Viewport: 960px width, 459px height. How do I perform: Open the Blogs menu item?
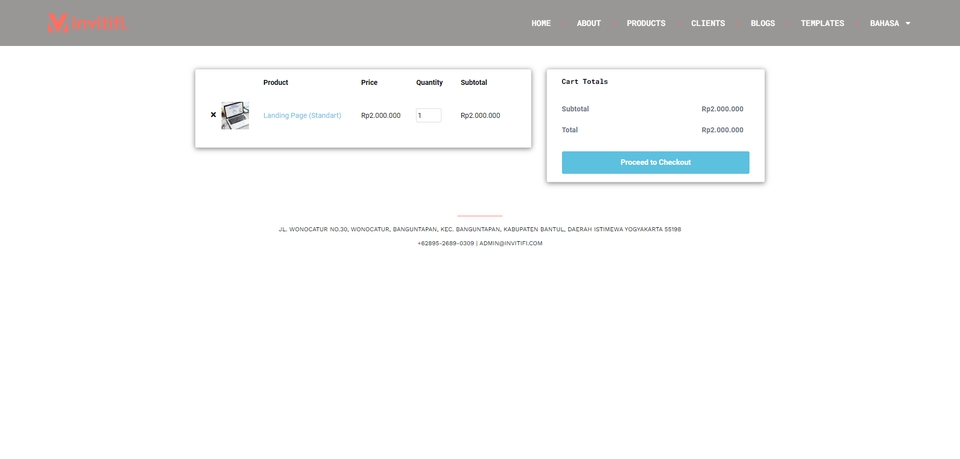(763, 23)
